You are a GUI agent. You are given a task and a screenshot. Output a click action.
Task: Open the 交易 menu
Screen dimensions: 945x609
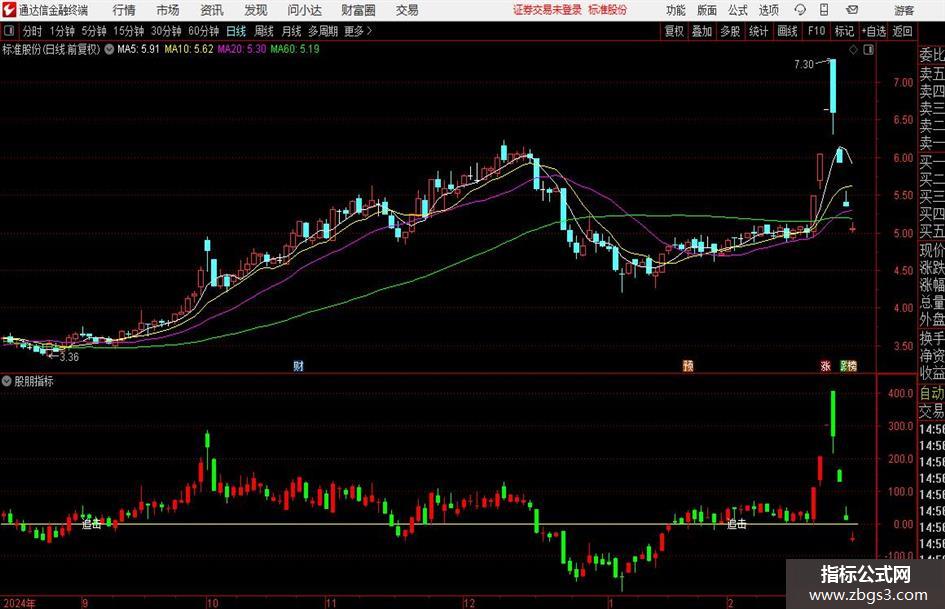[407, 10]
